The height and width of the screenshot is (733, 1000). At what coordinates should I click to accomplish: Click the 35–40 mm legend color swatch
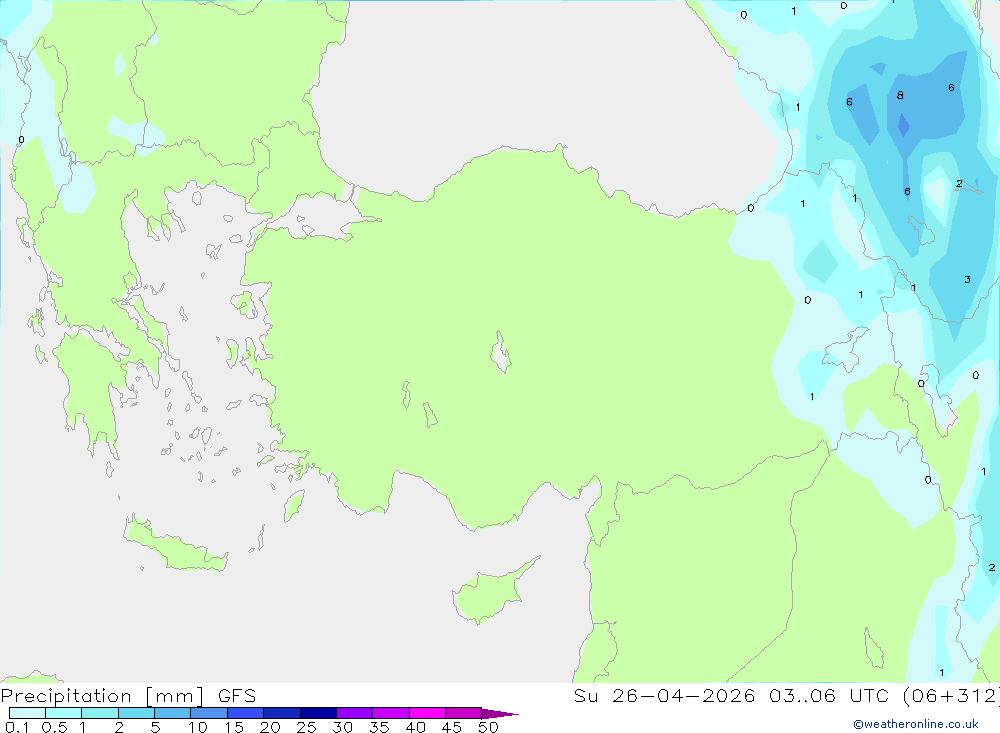[391, 713]
